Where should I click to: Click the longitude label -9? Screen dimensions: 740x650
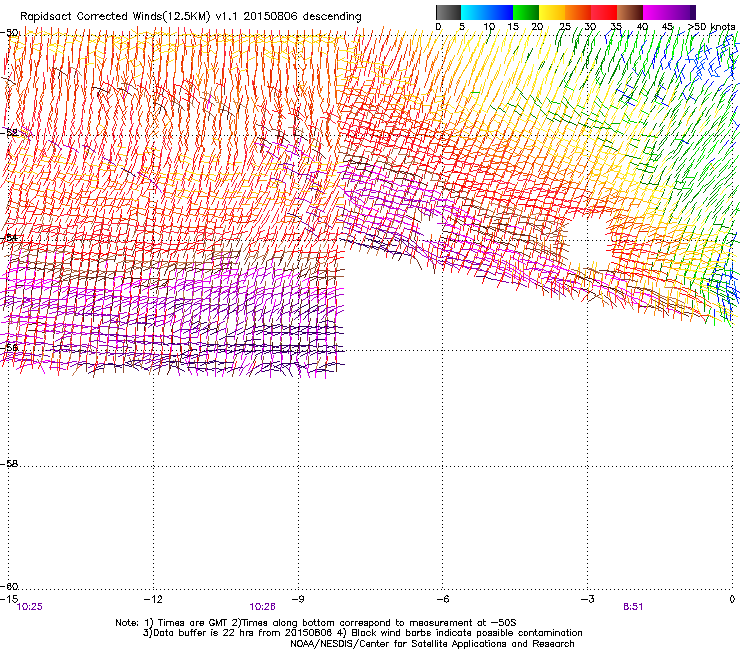pos(297,599)
